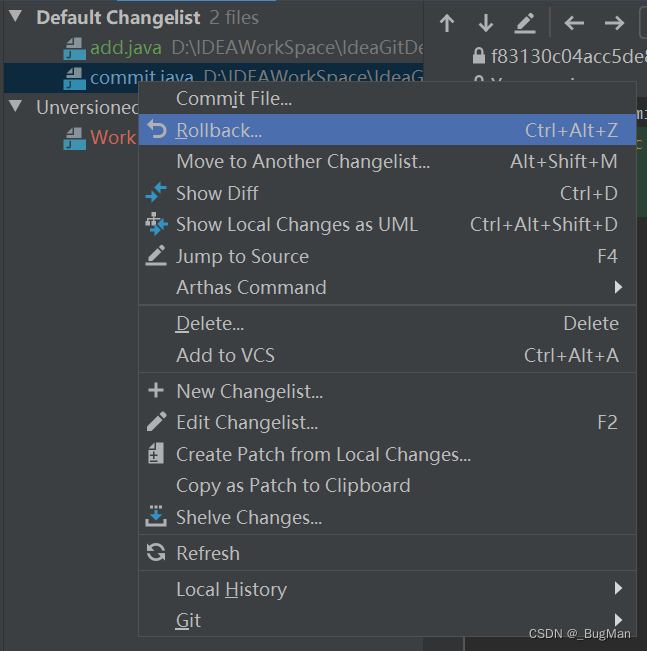Open Local History submenu

[x=387, y=590]
